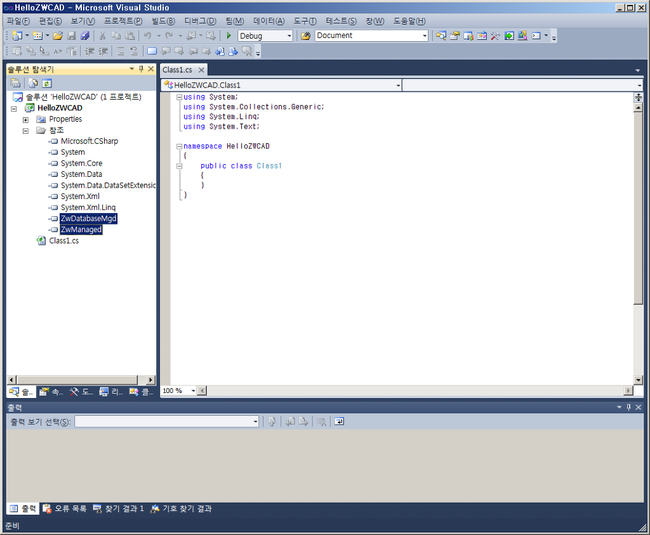Switch to the Class1.cs editor tab
The image size is (650, 535).
177,70
